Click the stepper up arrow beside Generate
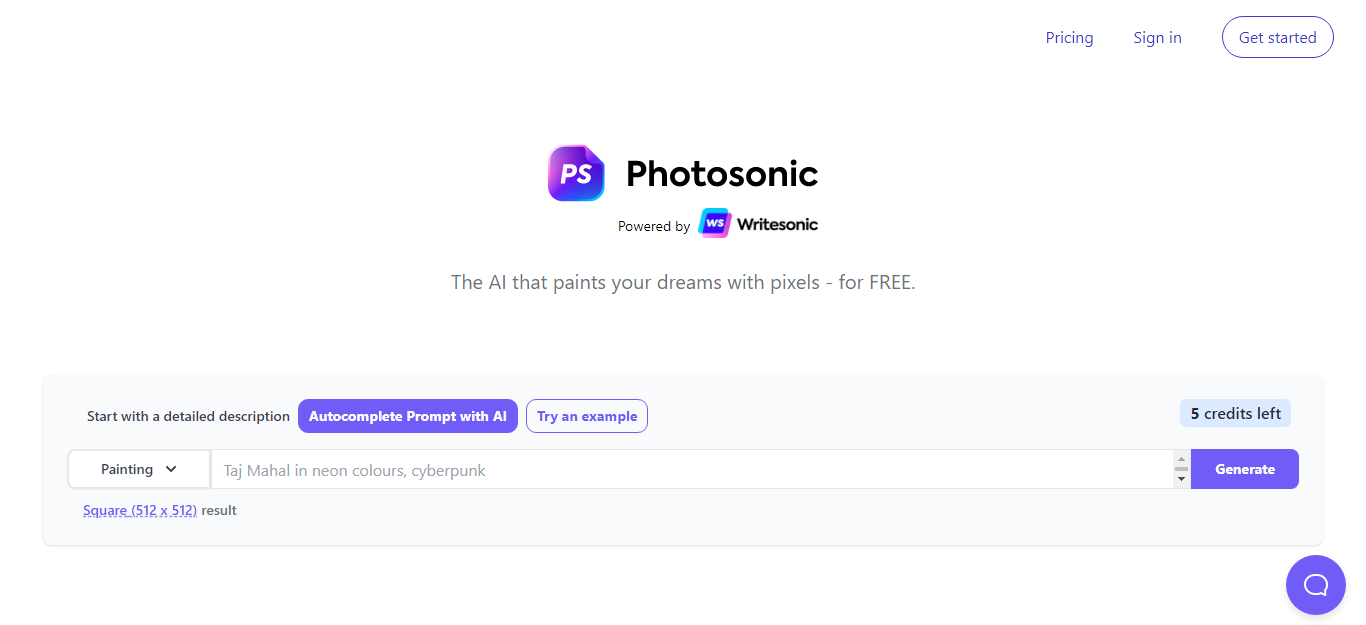Image resolution: width=1366 pixels, height=625 pixels. tap(1181, 462)
